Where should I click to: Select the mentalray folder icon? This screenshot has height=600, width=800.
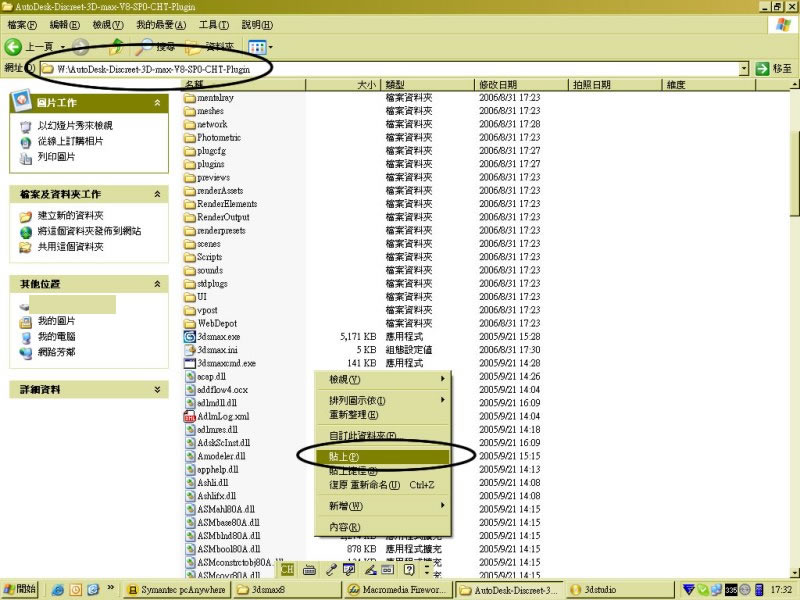190,97
